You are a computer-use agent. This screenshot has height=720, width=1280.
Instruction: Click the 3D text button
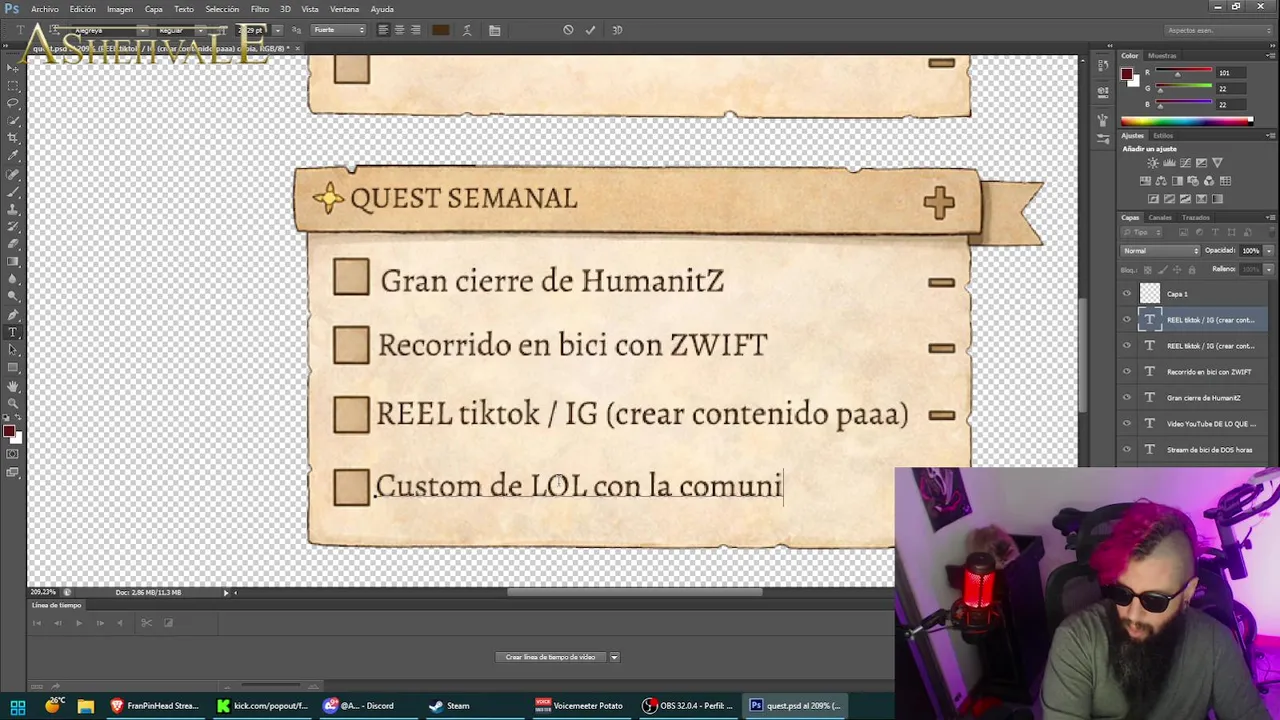coord(616,30)
